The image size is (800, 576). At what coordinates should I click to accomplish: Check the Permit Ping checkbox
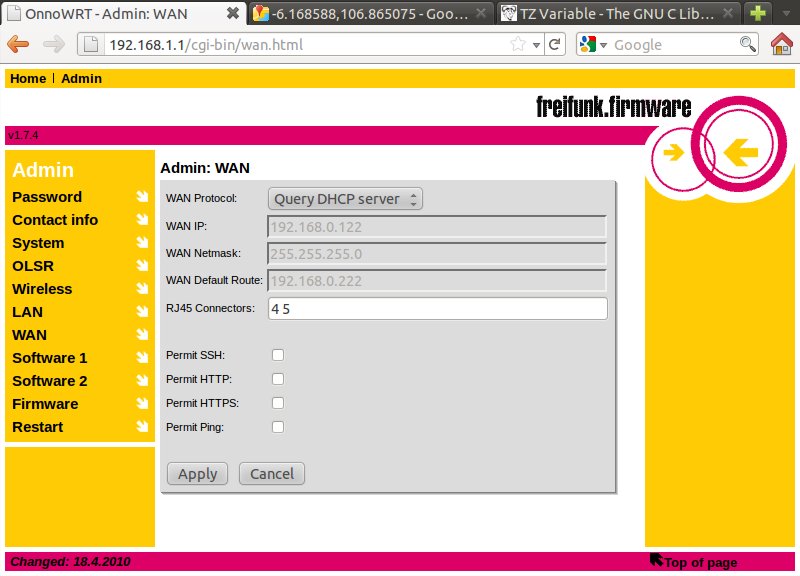(278, 427)
